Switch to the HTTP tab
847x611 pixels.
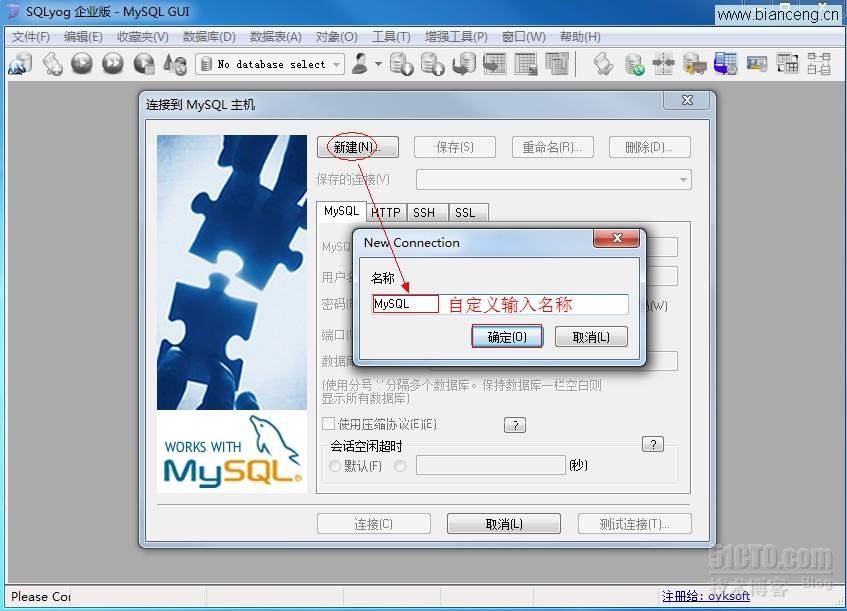(x=386, y=212)
